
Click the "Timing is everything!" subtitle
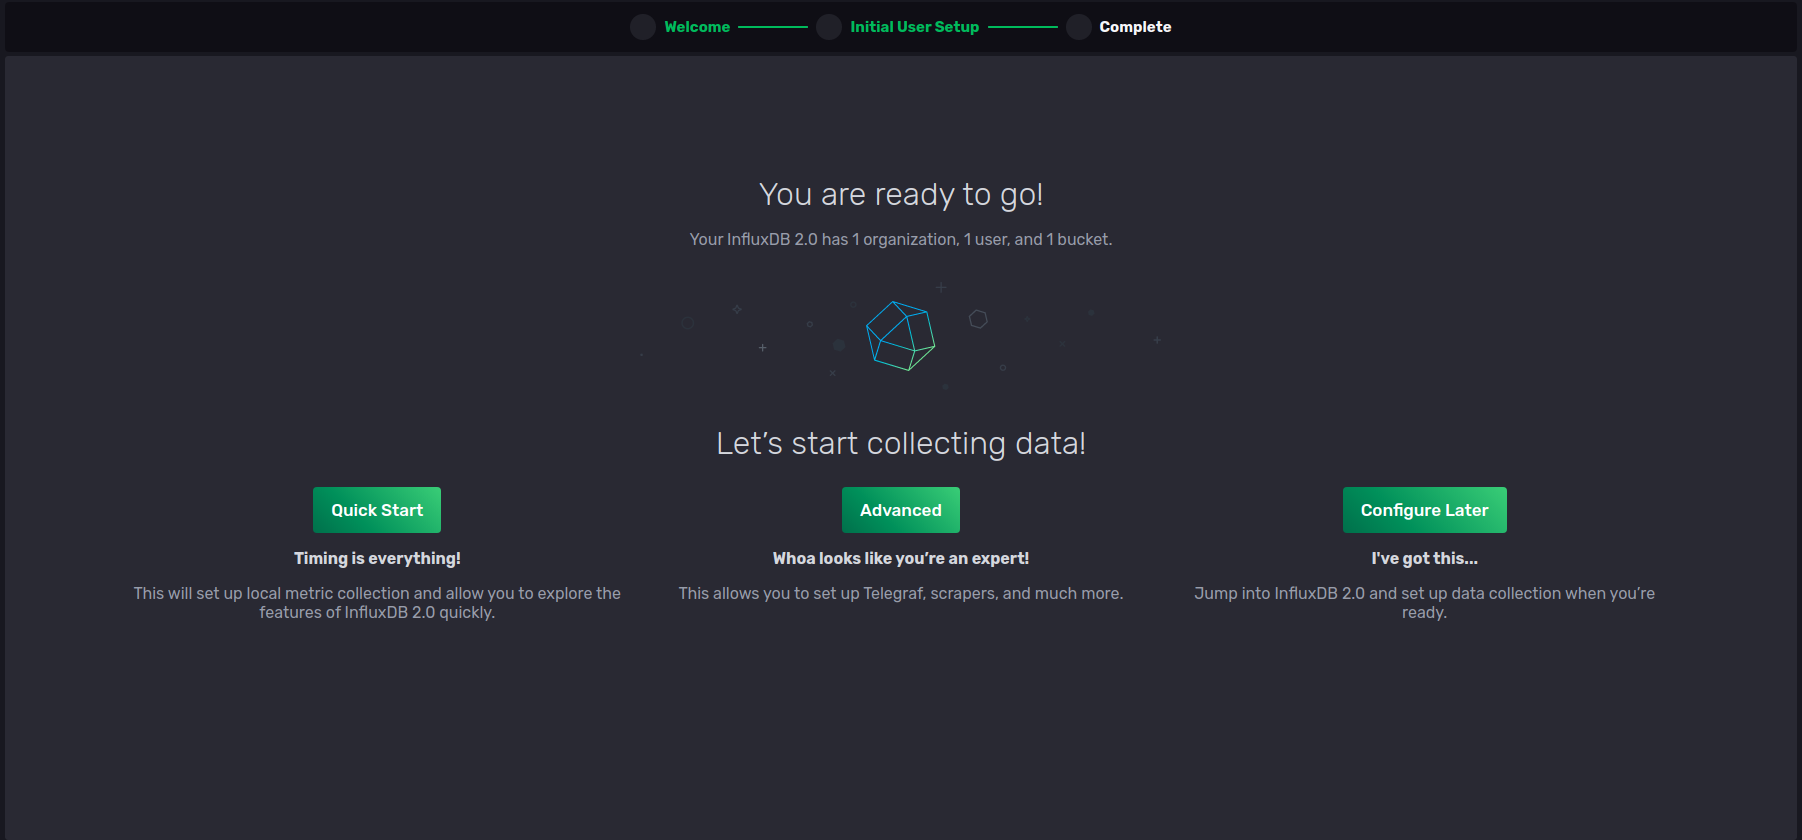pyautogui.click(x=377, y=558)
